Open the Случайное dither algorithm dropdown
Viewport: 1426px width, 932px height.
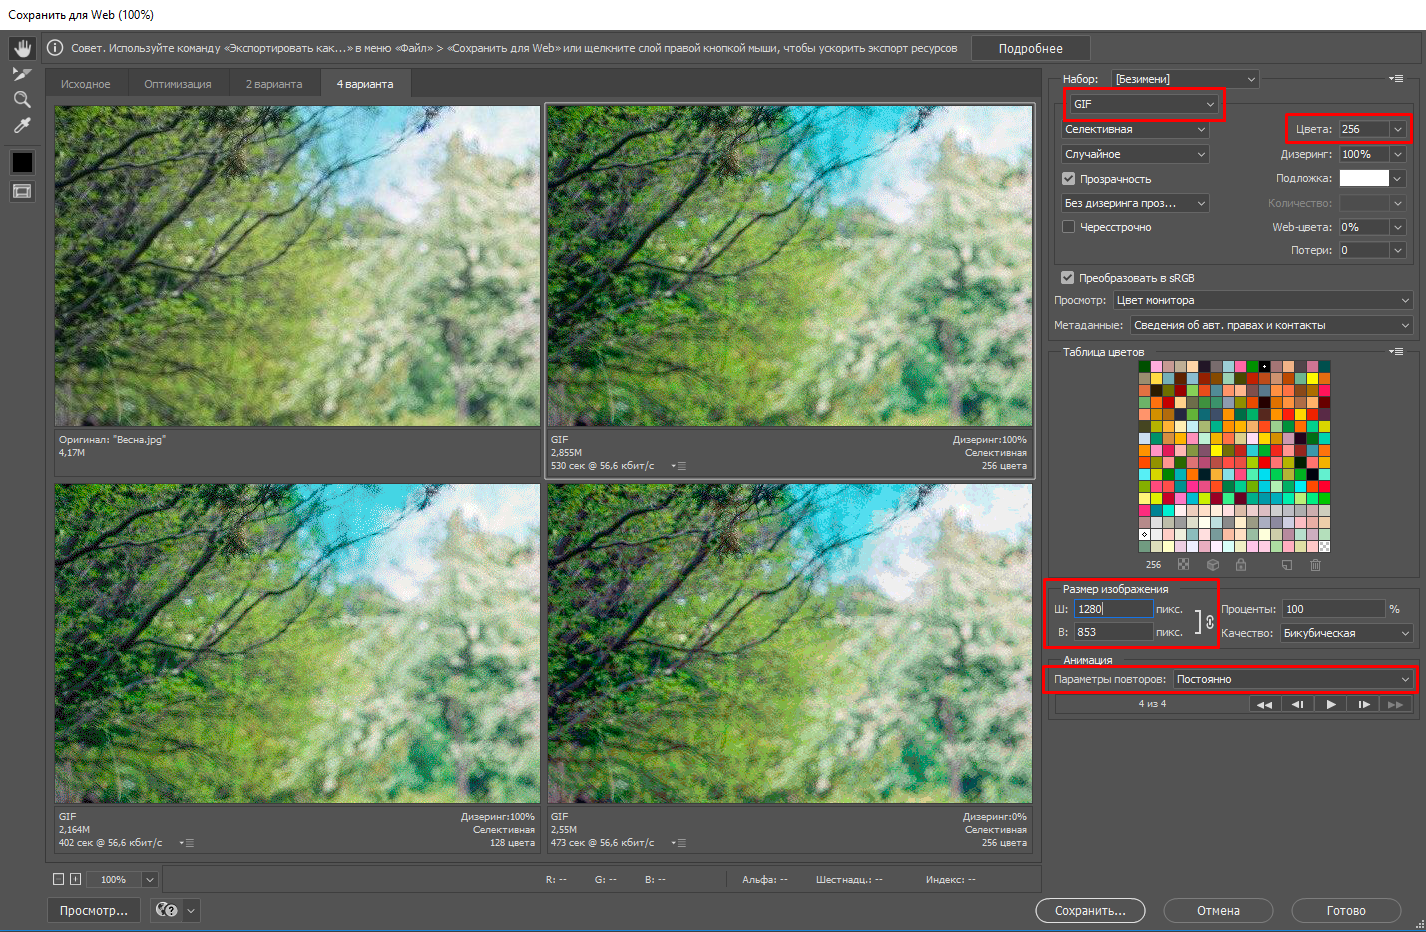click(1135, 154)
